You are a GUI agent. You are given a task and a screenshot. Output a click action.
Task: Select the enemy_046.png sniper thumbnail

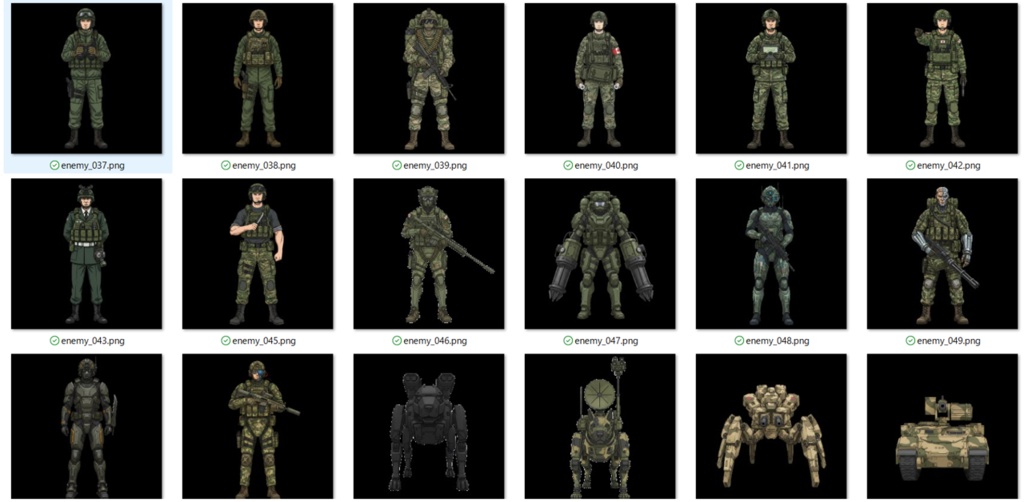pyautogui.click(x=429, y=254)
